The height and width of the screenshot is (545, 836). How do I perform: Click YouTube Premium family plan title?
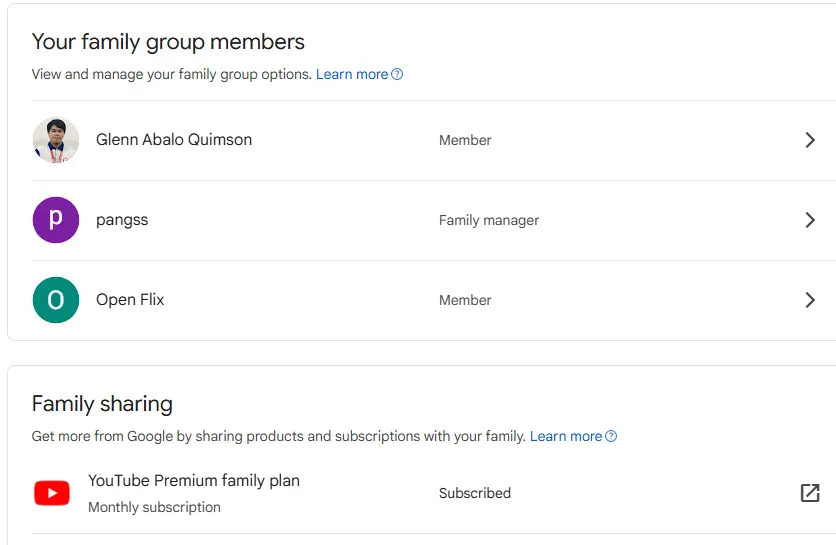[x=194, y=480]
